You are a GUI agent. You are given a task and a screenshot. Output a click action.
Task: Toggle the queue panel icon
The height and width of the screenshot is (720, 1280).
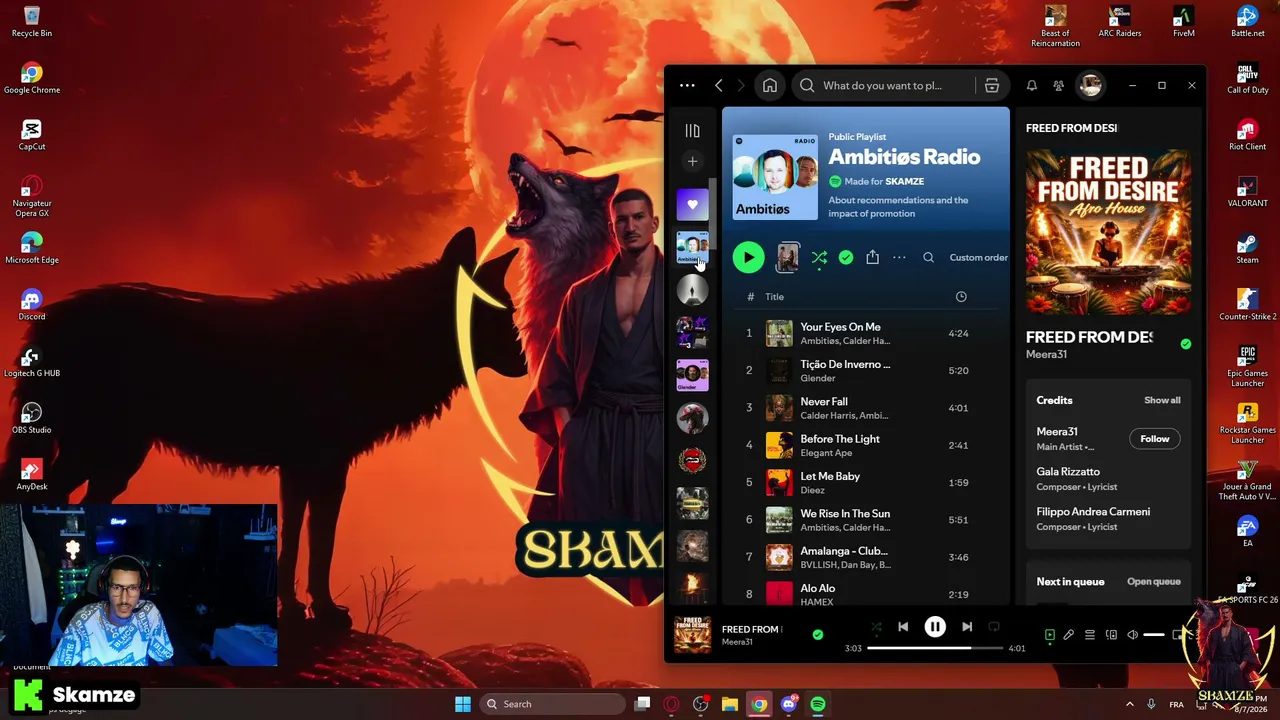1090,635
